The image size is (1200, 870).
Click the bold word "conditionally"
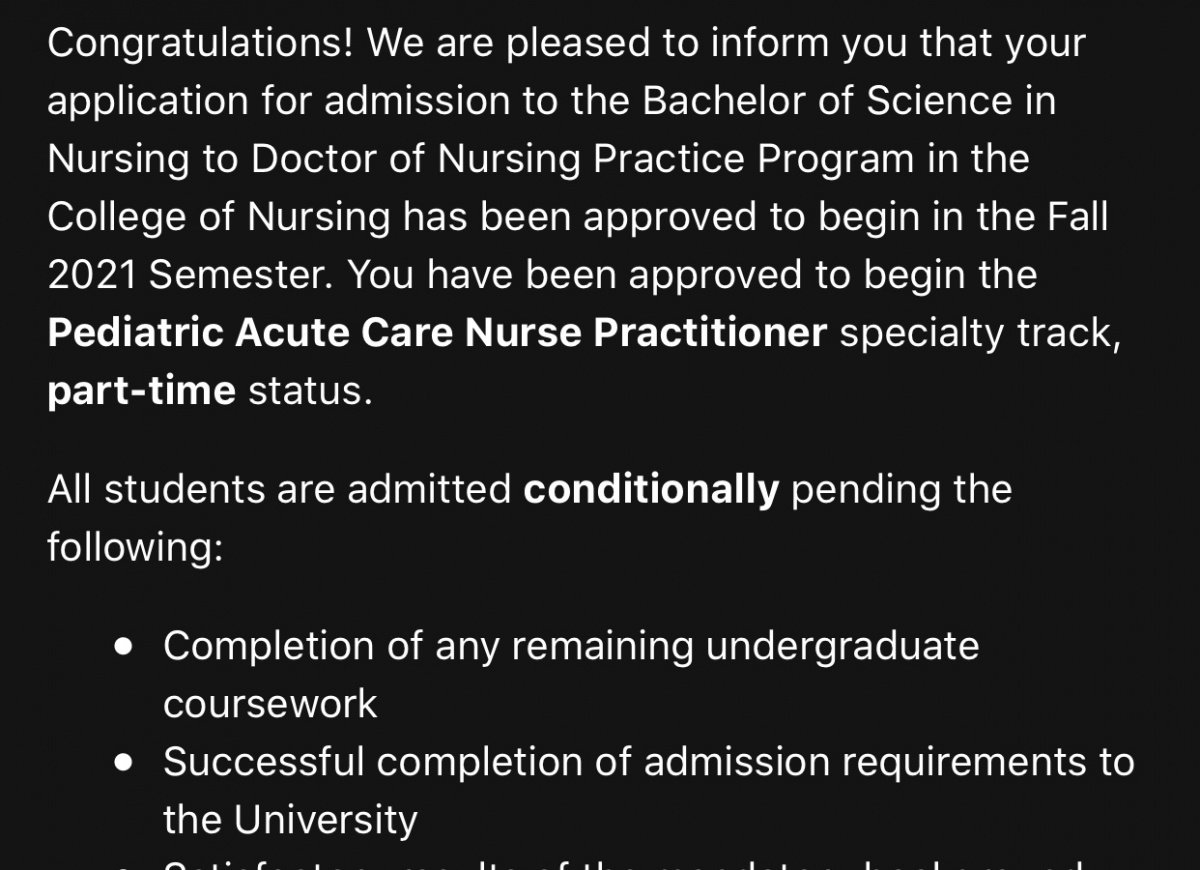coord(651,490)
